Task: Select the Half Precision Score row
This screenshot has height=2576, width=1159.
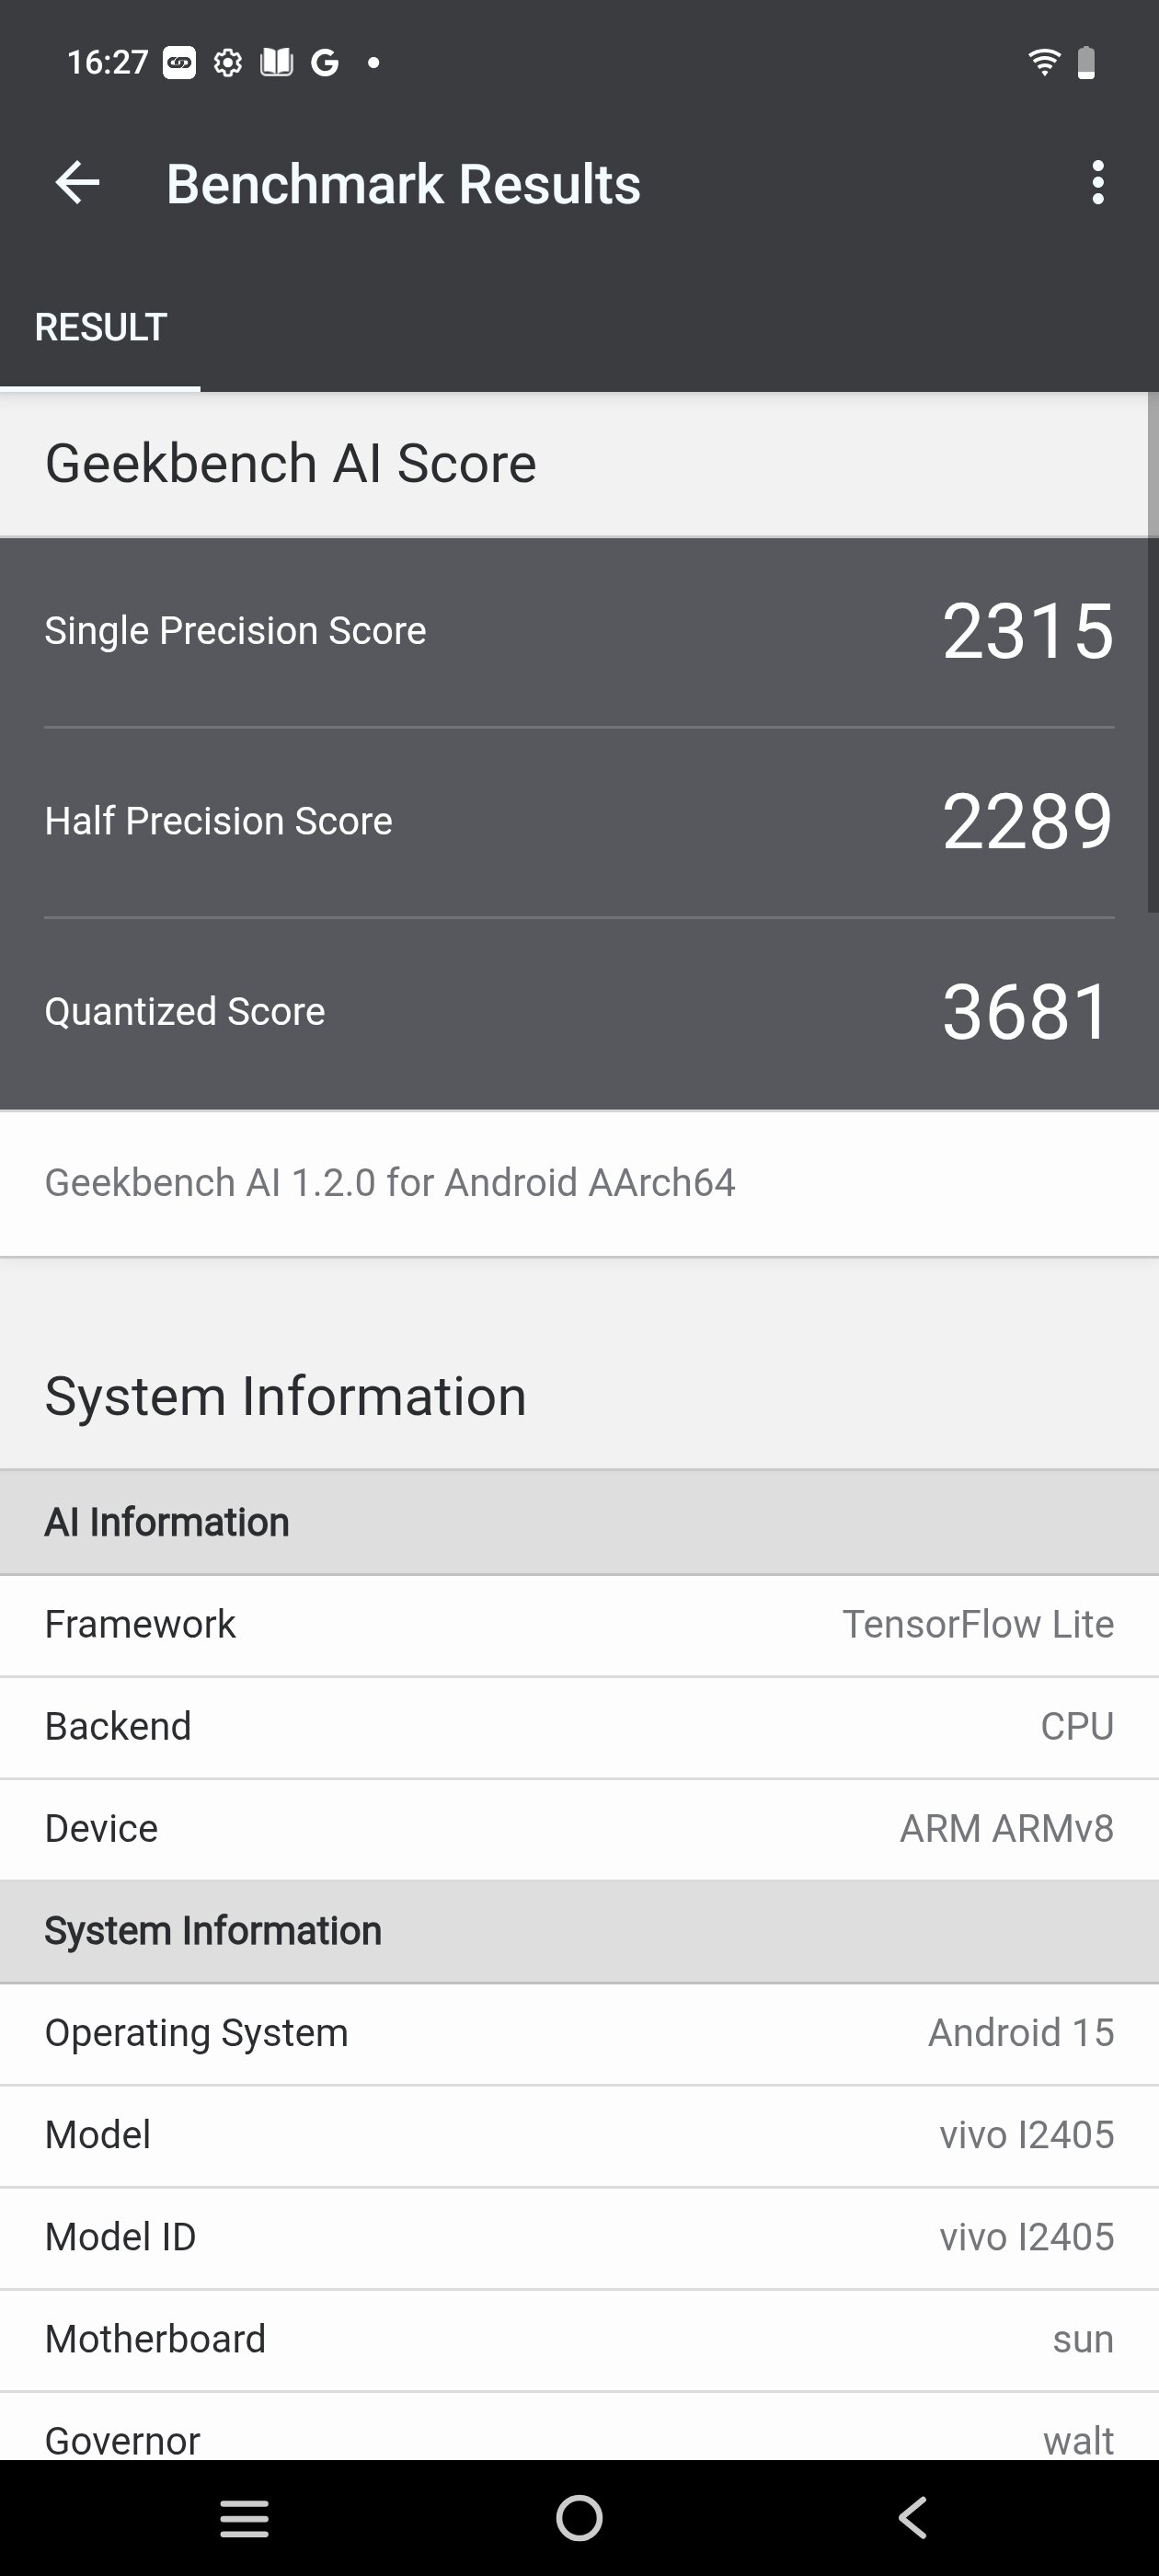Action: pyautogui.click(x=579, y=822)
